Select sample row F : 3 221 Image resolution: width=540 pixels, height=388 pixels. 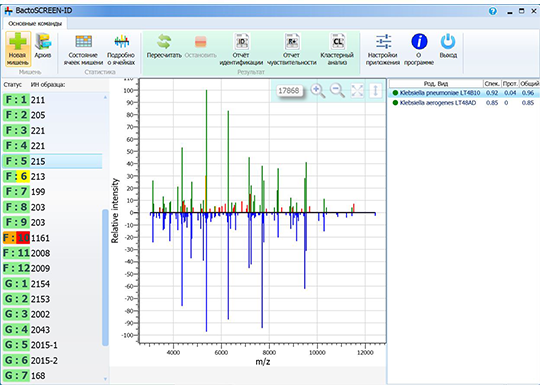(x=52, y=130)
